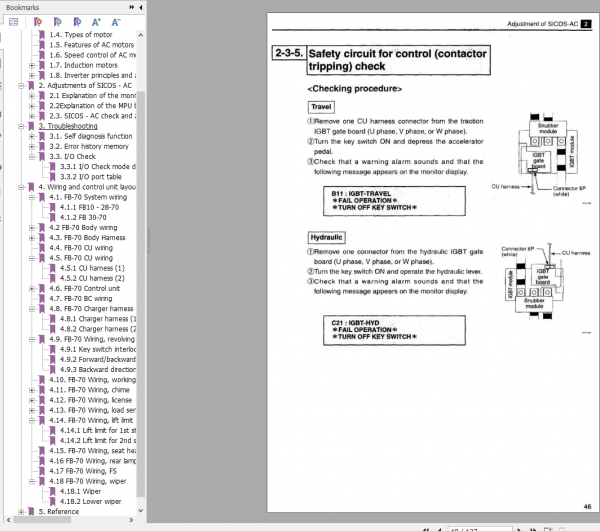Open bookmark 4.16 FB-70 Wiring, rear lamp
The width and height of the screenshot is (600, 531).
coord(92,461)
